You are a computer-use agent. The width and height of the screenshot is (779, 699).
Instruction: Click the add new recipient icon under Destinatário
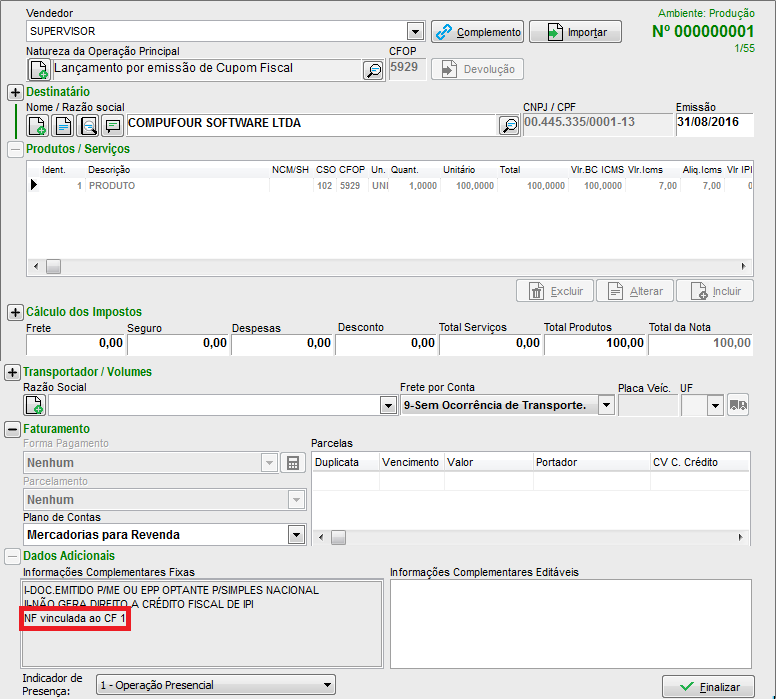(37, 125)
